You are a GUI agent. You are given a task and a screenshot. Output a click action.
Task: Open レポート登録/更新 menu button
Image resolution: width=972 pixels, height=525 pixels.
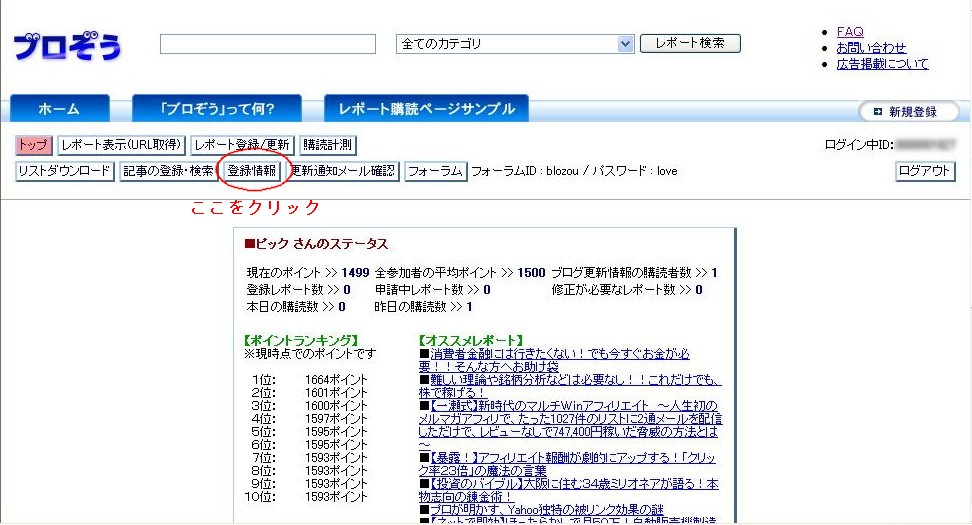pyautogui.click(x=242, y=145)
